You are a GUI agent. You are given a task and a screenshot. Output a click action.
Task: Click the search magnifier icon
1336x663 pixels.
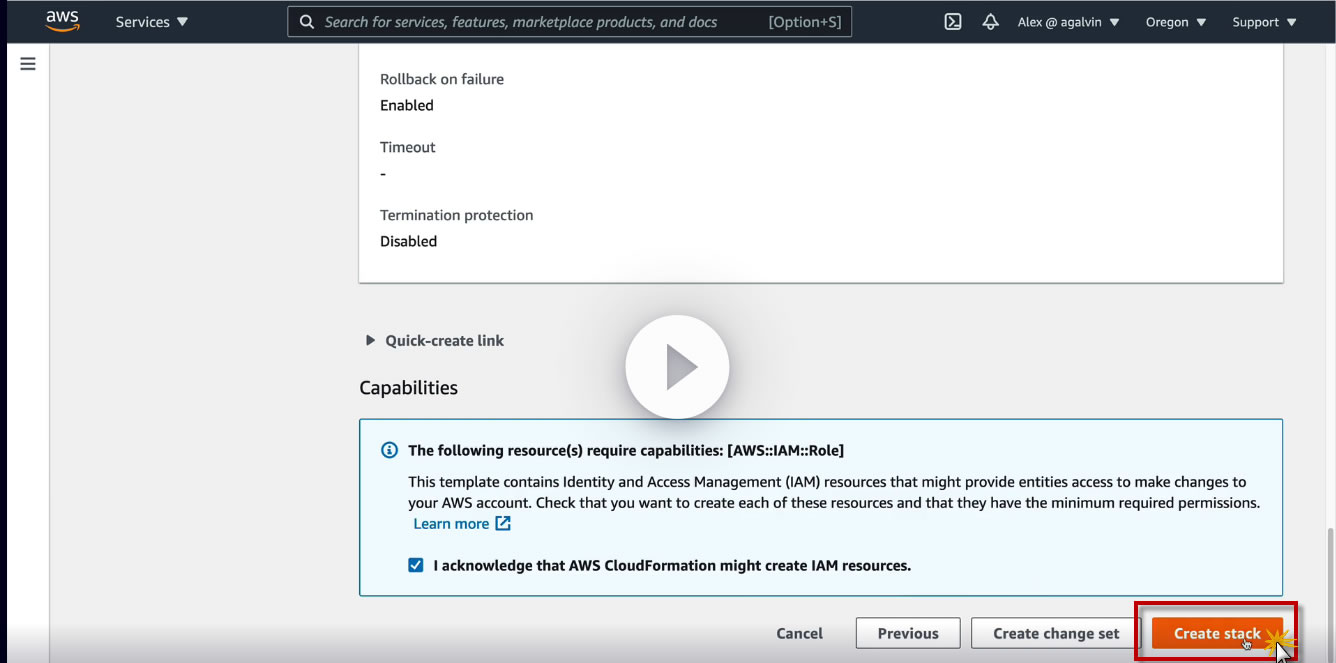[307, 22]
